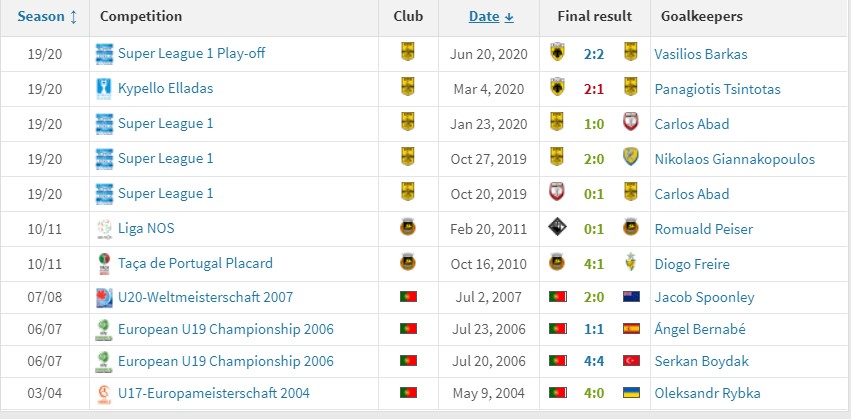Click the Super League 1 Play-off competition icon
The width and height of the screenshot is (851, 419).
[x=104, y=54]
